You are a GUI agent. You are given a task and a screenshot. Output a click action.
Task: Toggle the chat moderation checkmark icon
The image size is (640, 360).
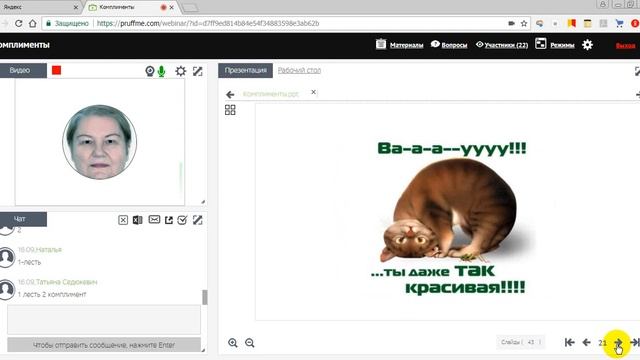pos(182,220)
